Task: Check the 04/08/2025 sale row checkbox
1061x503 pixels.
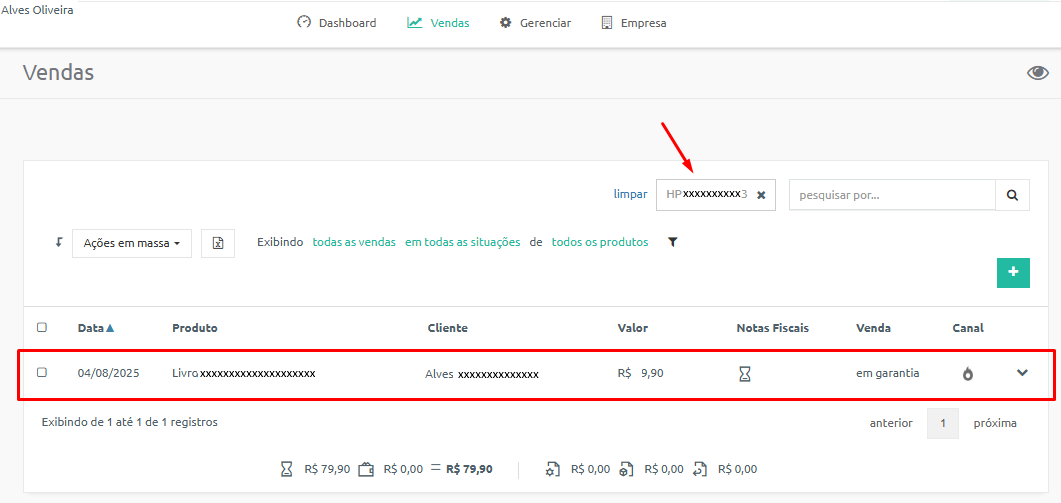Action: 42,372
